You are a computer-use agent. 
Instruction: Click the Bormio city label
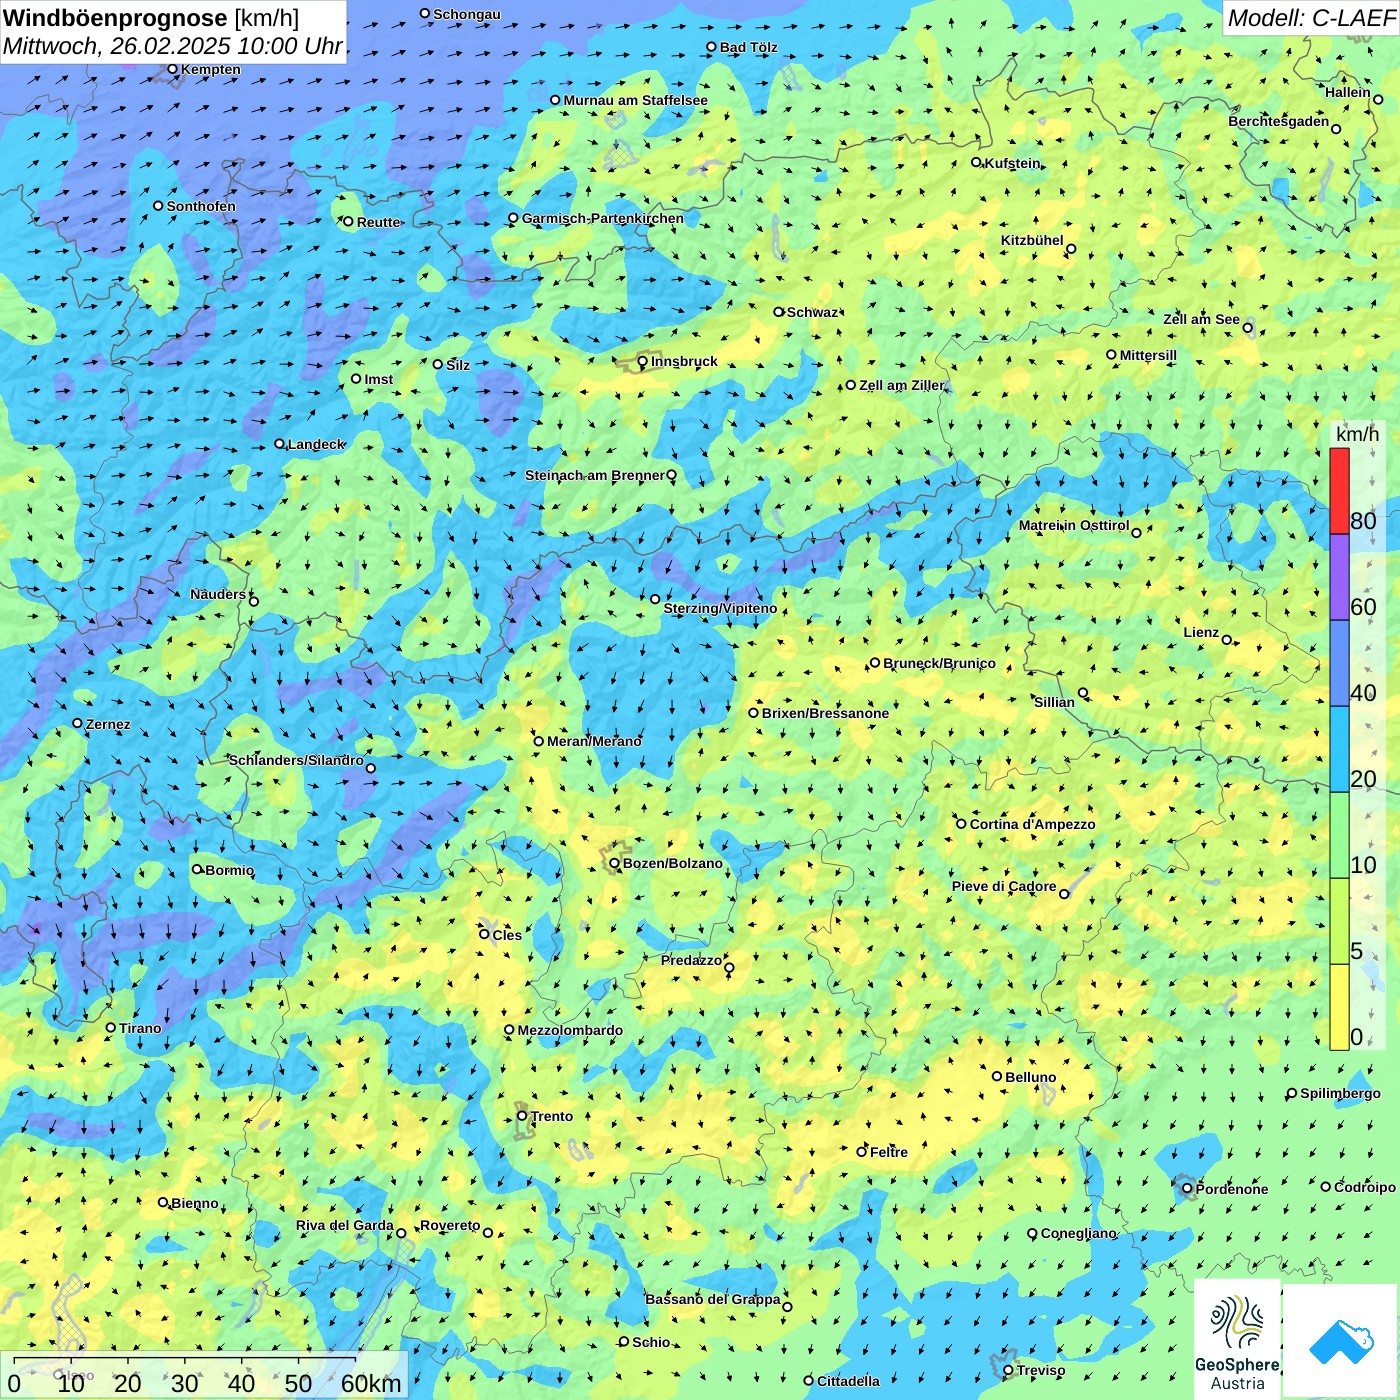[229, 871]
